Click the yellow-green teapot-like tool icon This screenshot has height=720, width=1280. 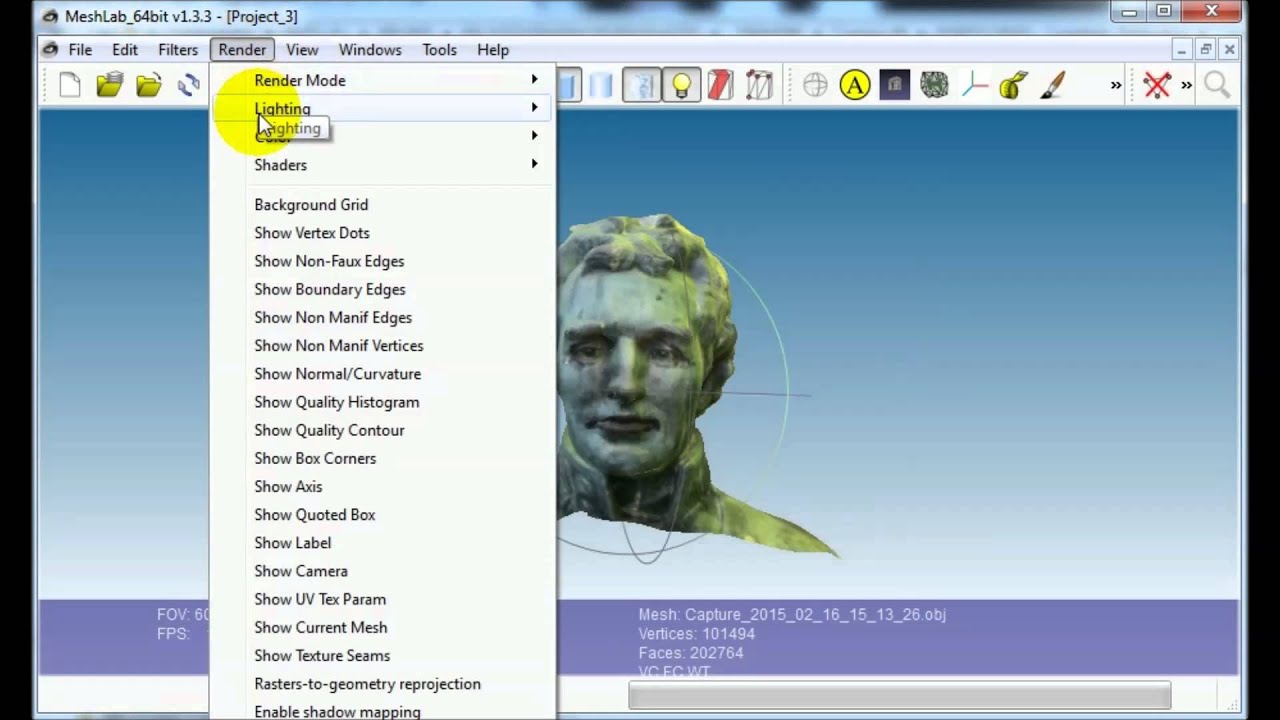[x=1013, y=86]
